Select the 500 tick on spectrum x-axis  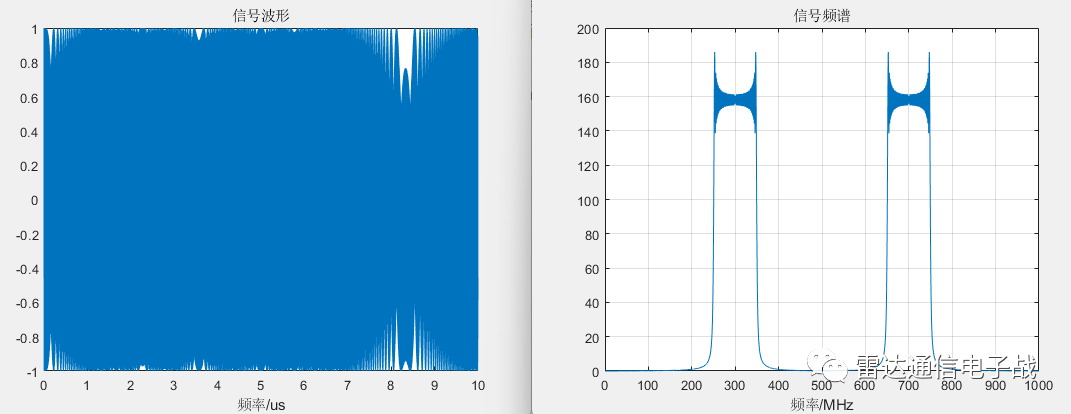(x=821, y=385)
